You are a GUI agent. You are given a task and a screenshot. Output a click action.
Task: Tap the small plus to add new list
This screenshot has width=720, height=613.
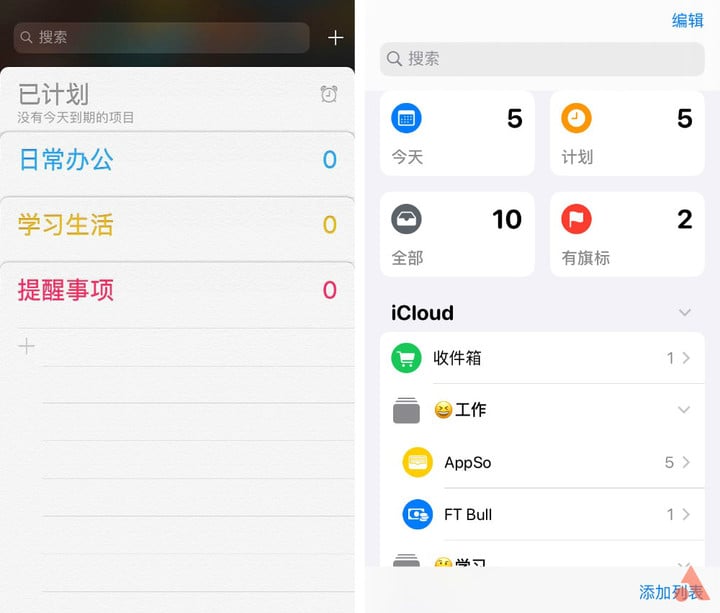pyautogui.click(x=26, y=346)
